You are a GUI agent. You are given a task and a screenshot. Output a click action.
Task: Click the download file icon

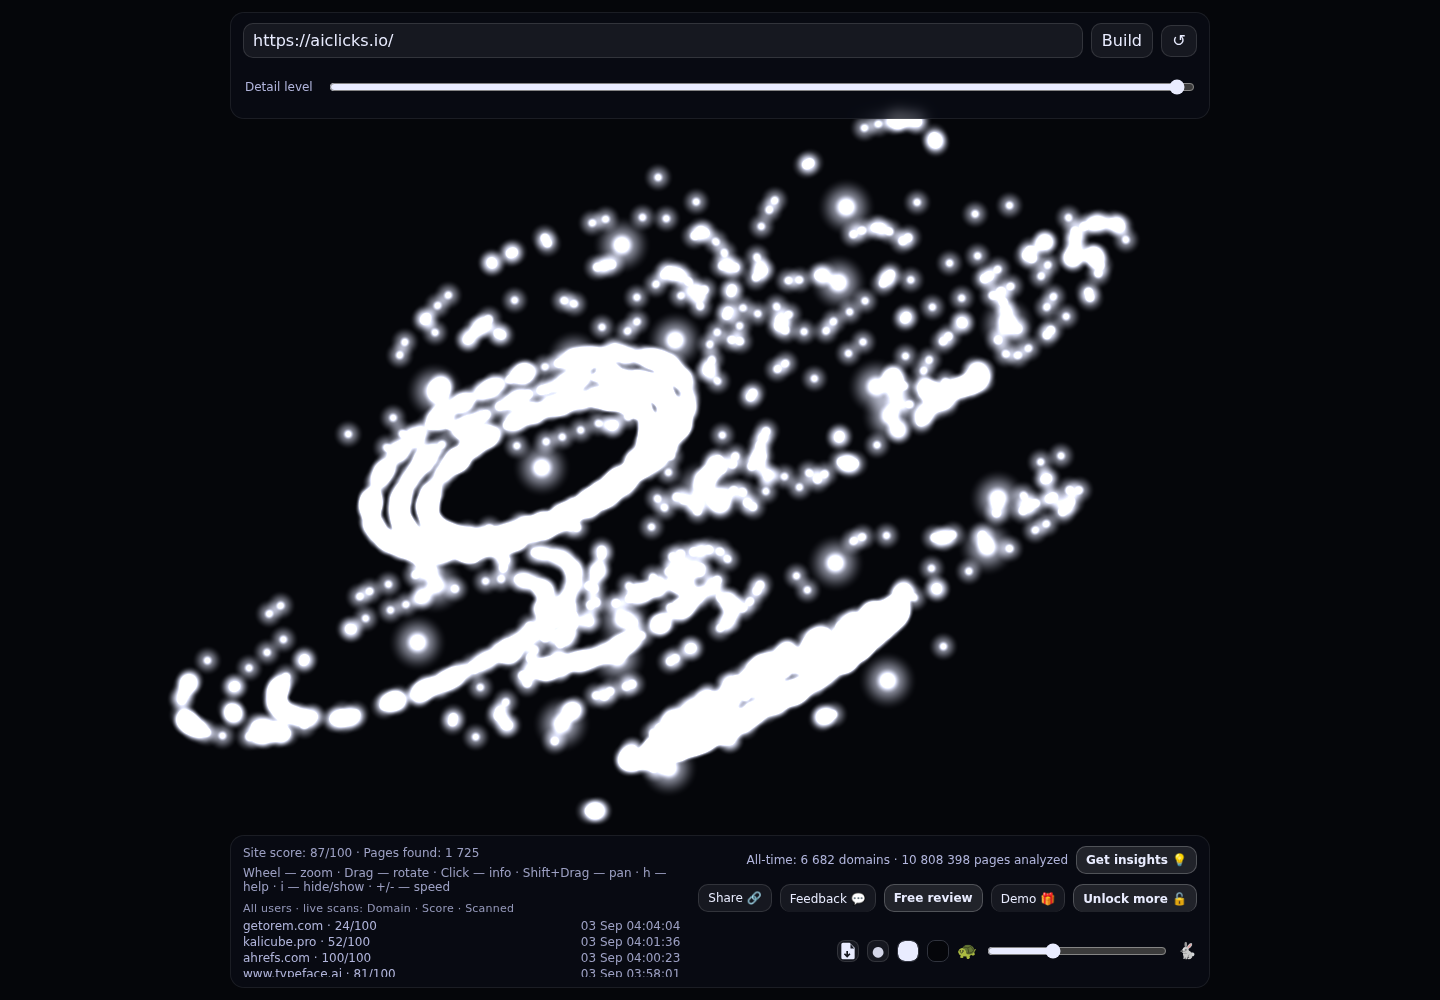[848, 951]
